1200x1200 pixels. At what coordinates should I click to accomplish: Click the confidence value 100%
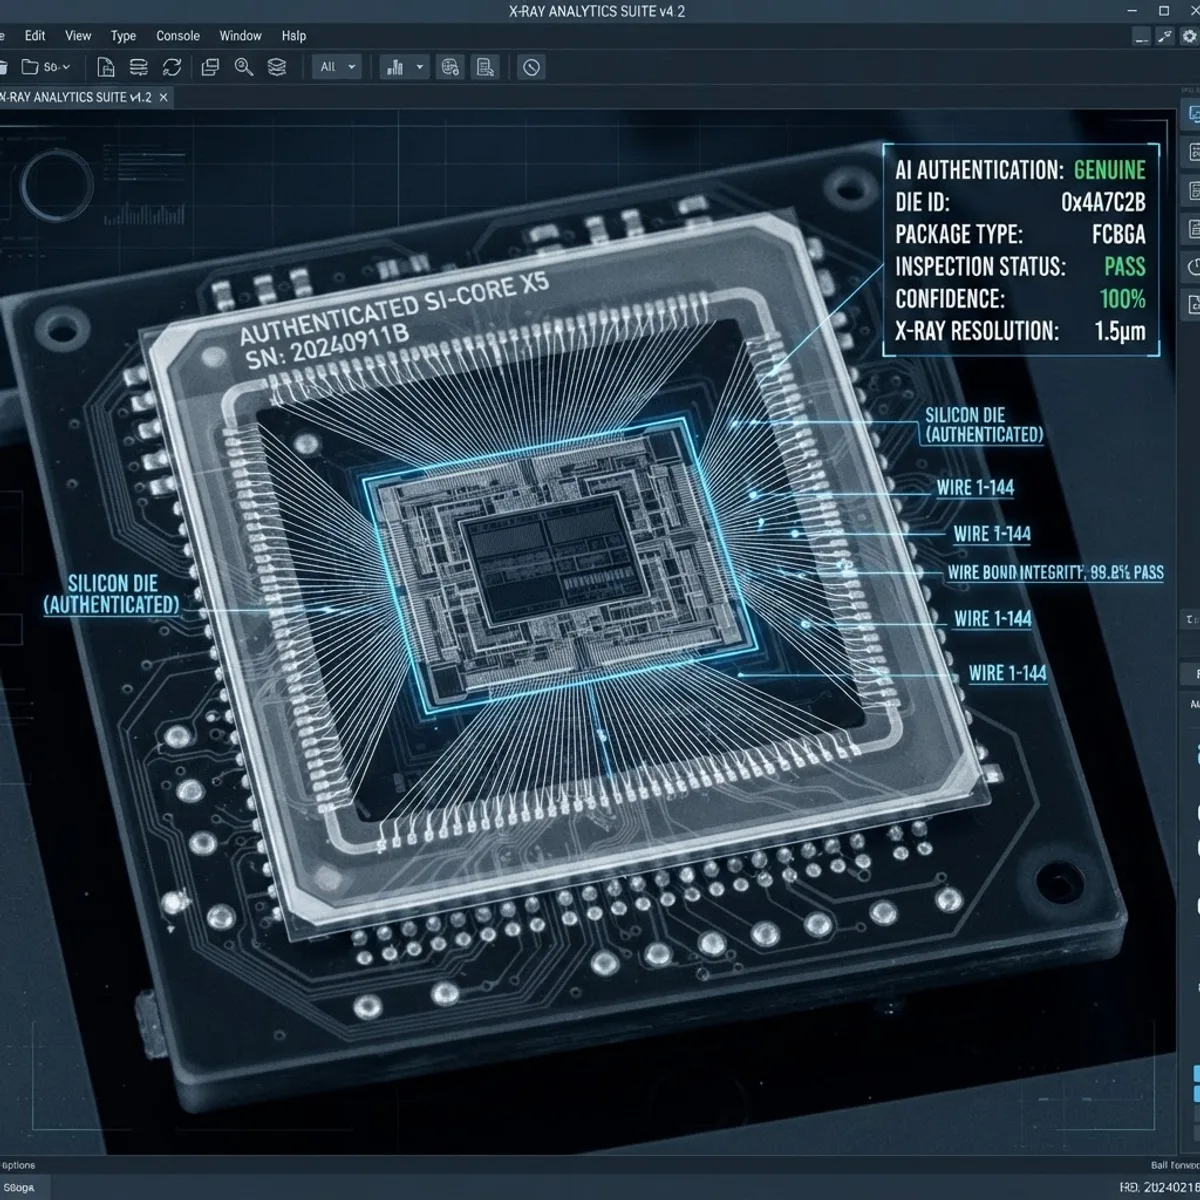tap(1123, 299)
